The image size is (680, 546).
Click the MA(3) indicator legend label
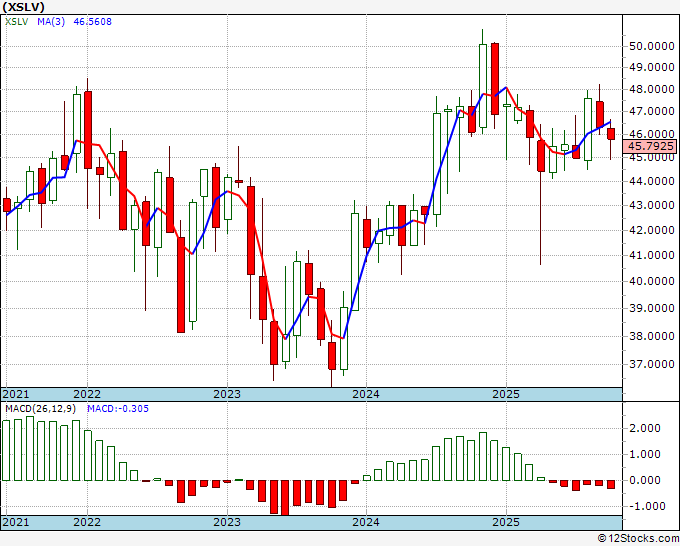[x=51, y=21]
